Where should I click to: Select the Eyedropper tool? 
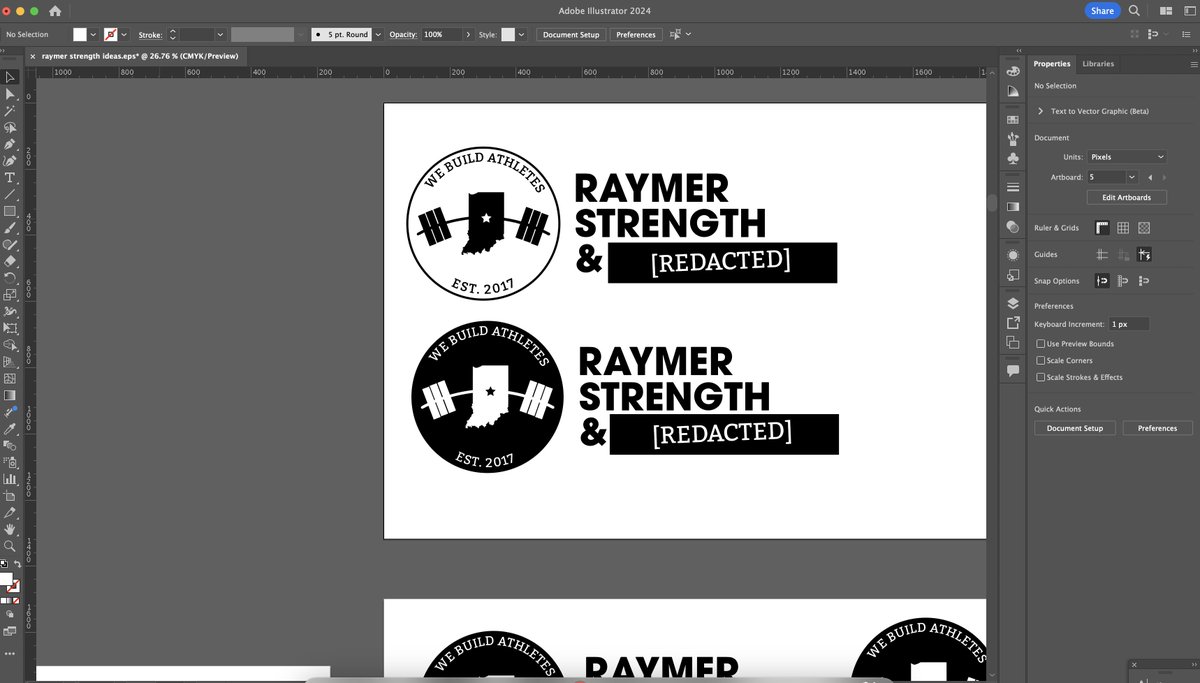[10, 428]
